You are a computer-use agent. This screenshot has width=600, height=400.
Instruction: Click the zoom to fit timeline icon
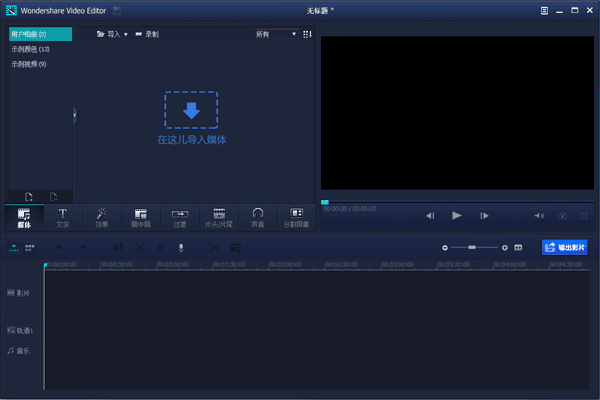click(x=518, y=248)
